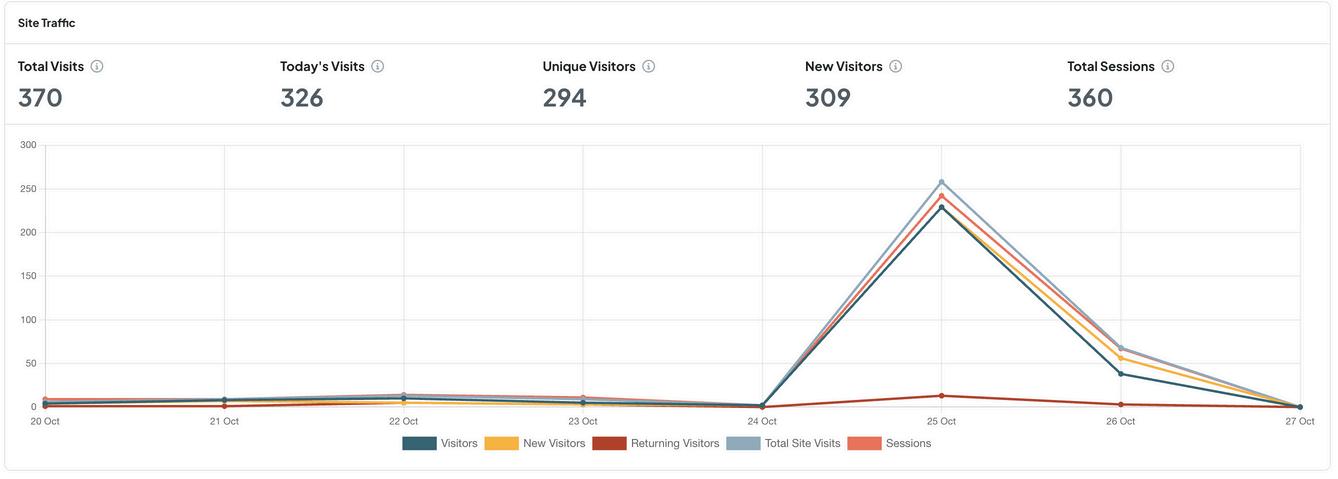Hide the Sessions series via legend

pos(889,443)
